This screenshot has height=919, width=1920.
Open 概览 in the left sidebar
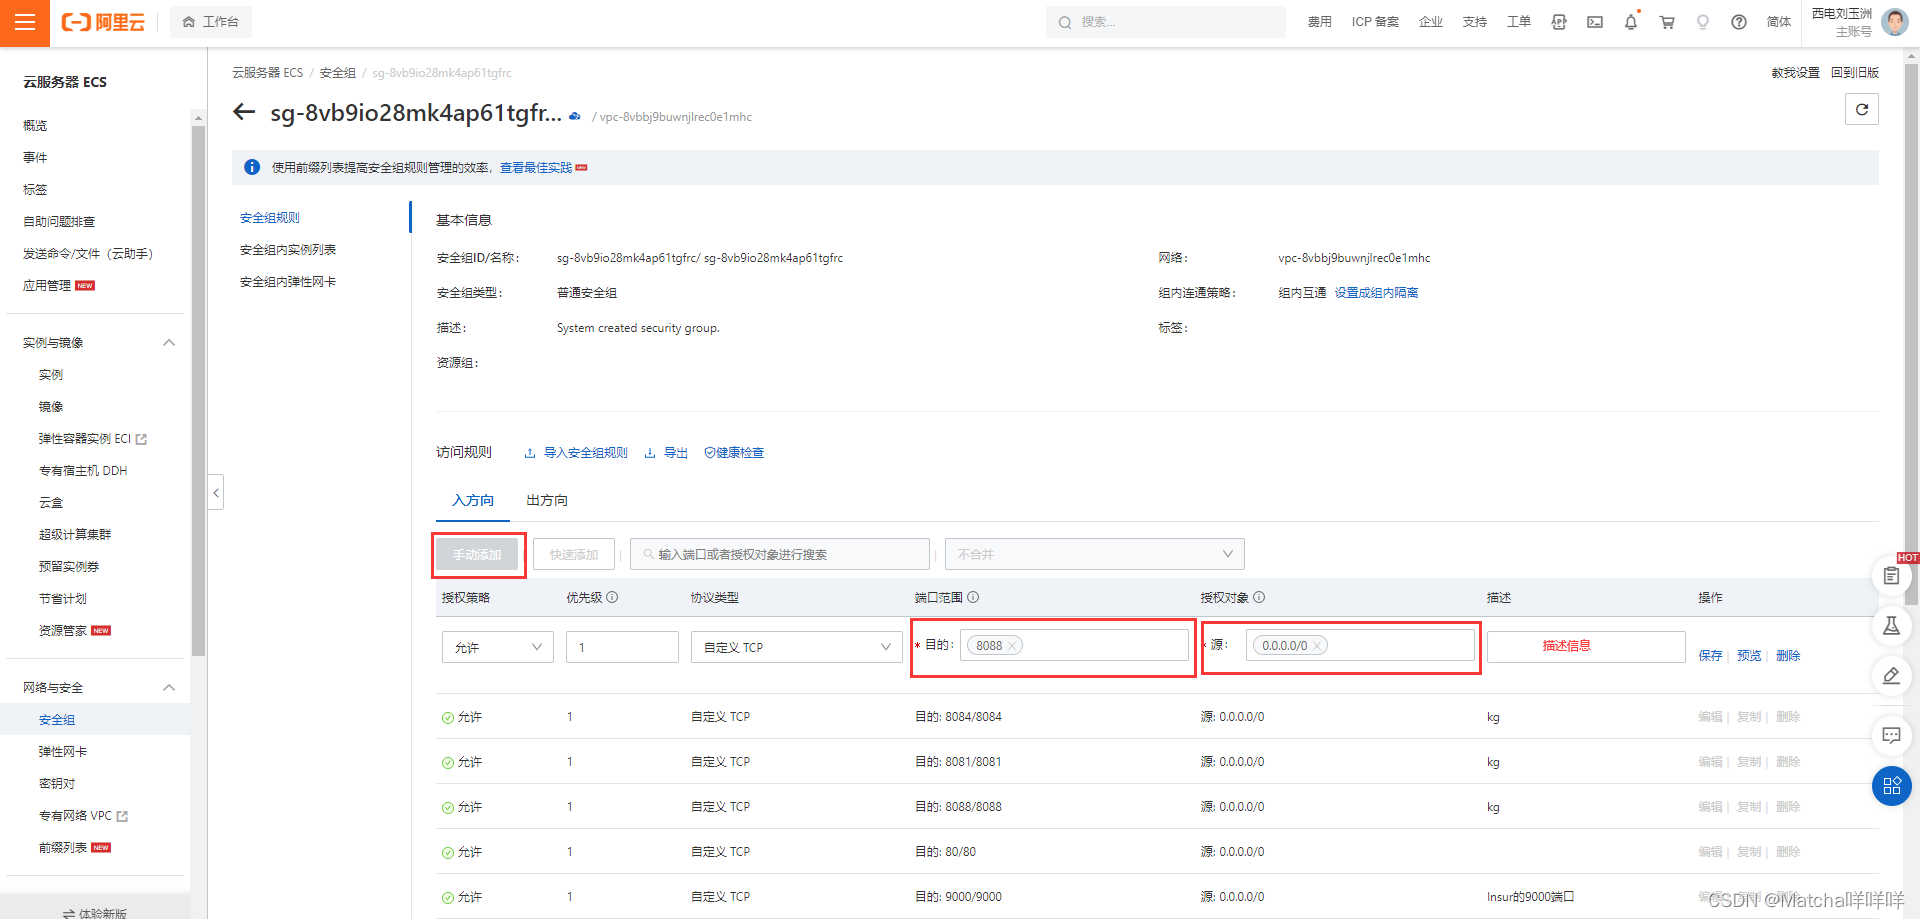coord(35,126)
